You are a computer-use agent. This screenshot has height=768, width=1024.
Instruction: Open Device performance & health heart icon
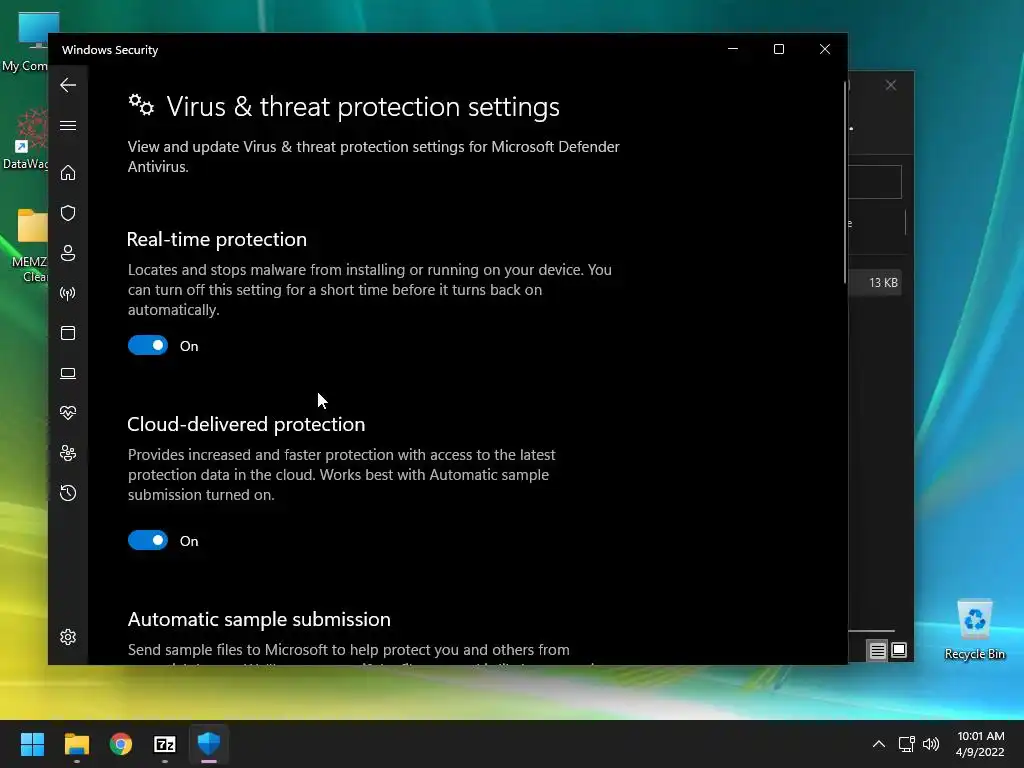[68, 413]
